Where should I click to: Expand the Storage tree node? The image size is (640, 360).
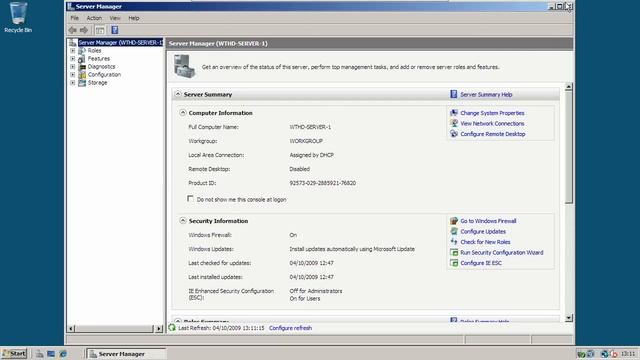pyautogui.click(x=73, y=83)
